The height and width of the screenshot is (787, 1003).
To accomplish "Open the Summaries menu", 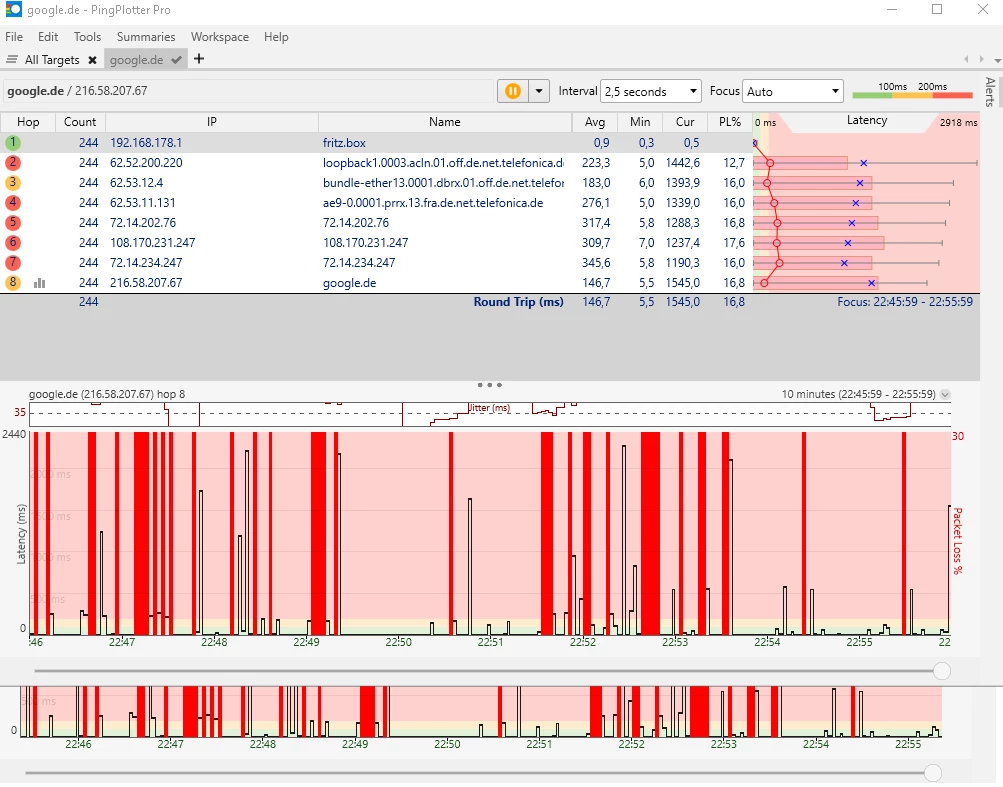I will [x=146, y=36].
